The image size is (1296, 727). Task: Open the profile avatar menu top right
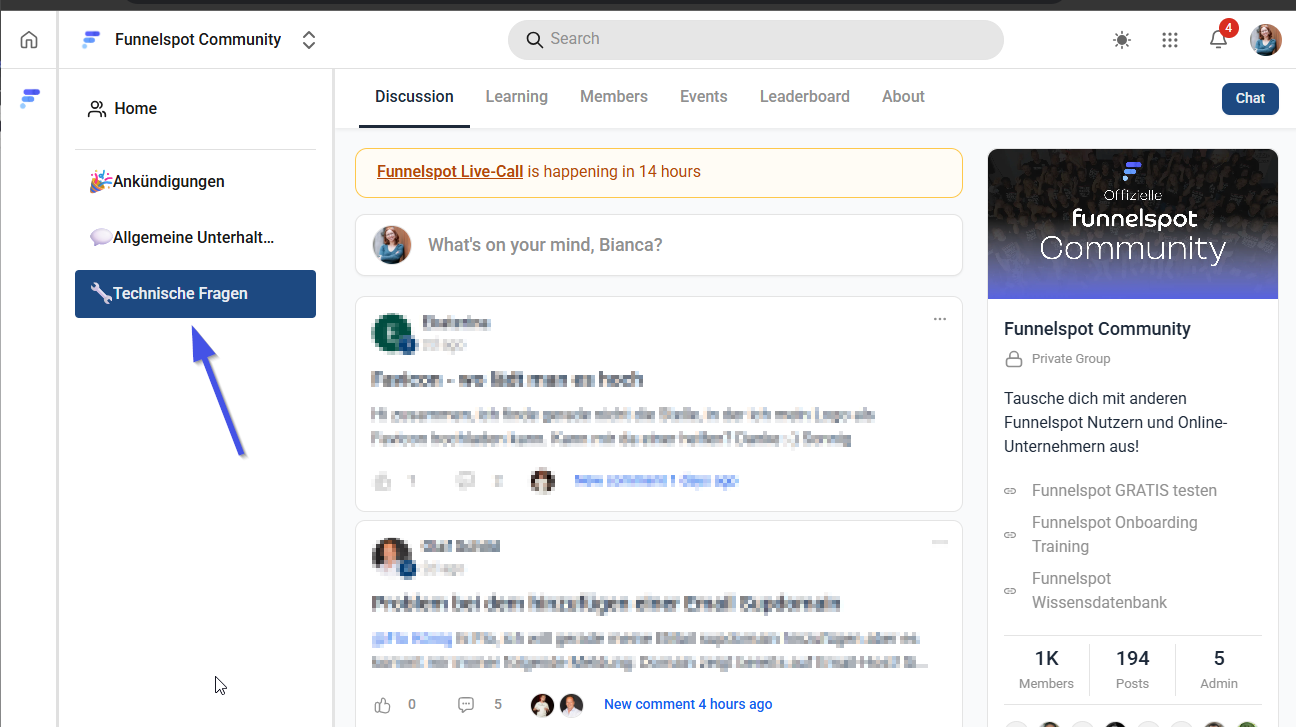1266,40
